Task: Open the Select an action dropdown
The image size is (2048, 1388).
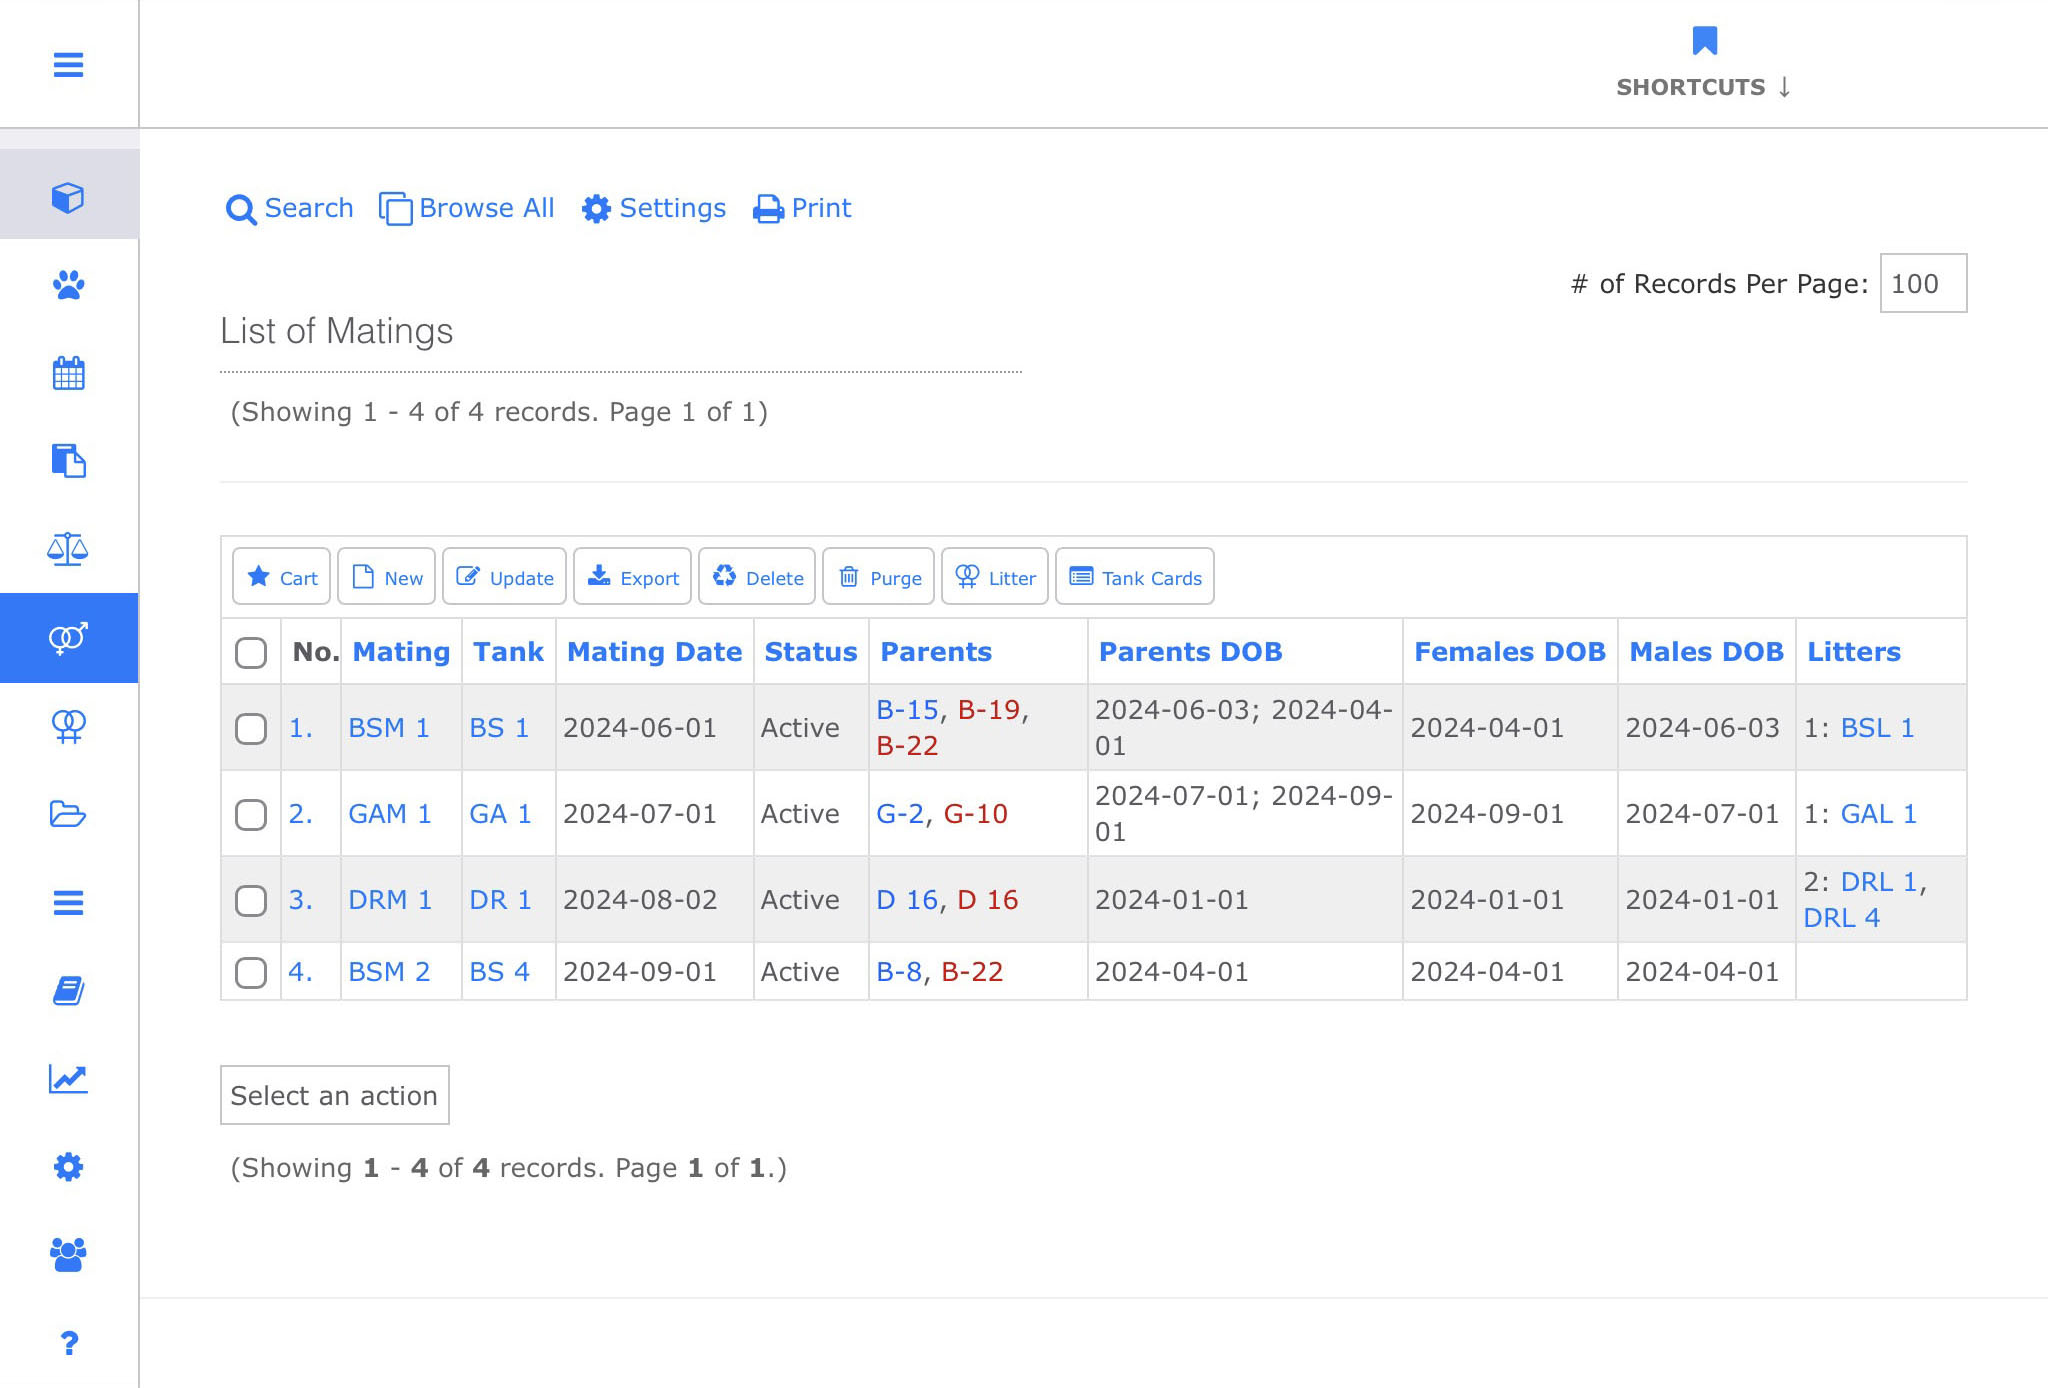Action: (335, 1095)
